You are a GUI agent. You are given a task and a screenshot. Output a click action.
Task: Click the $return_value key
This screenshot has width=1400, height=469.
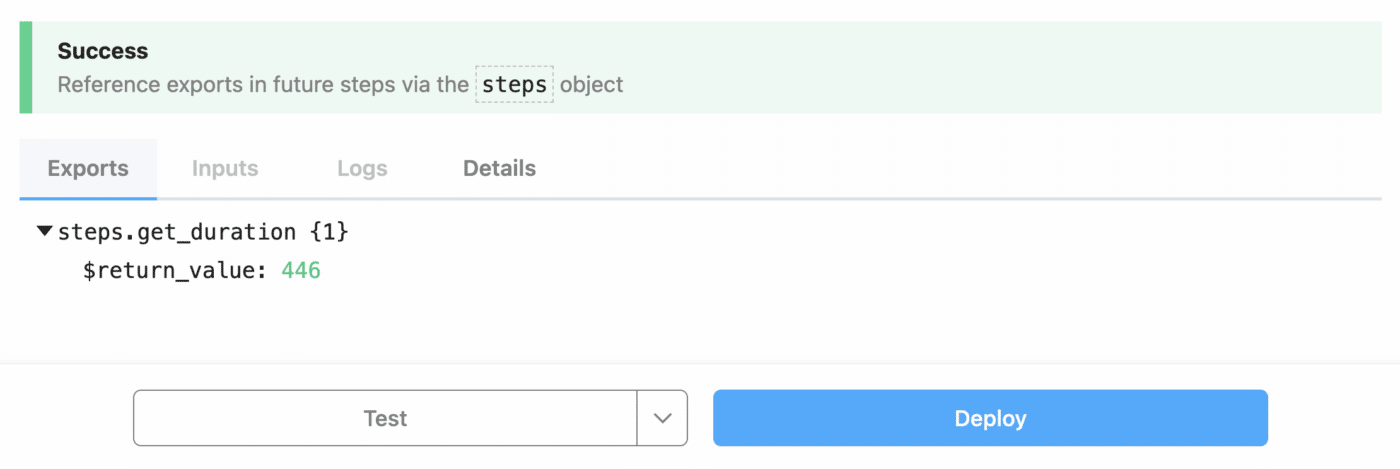[x=174, y=270]
